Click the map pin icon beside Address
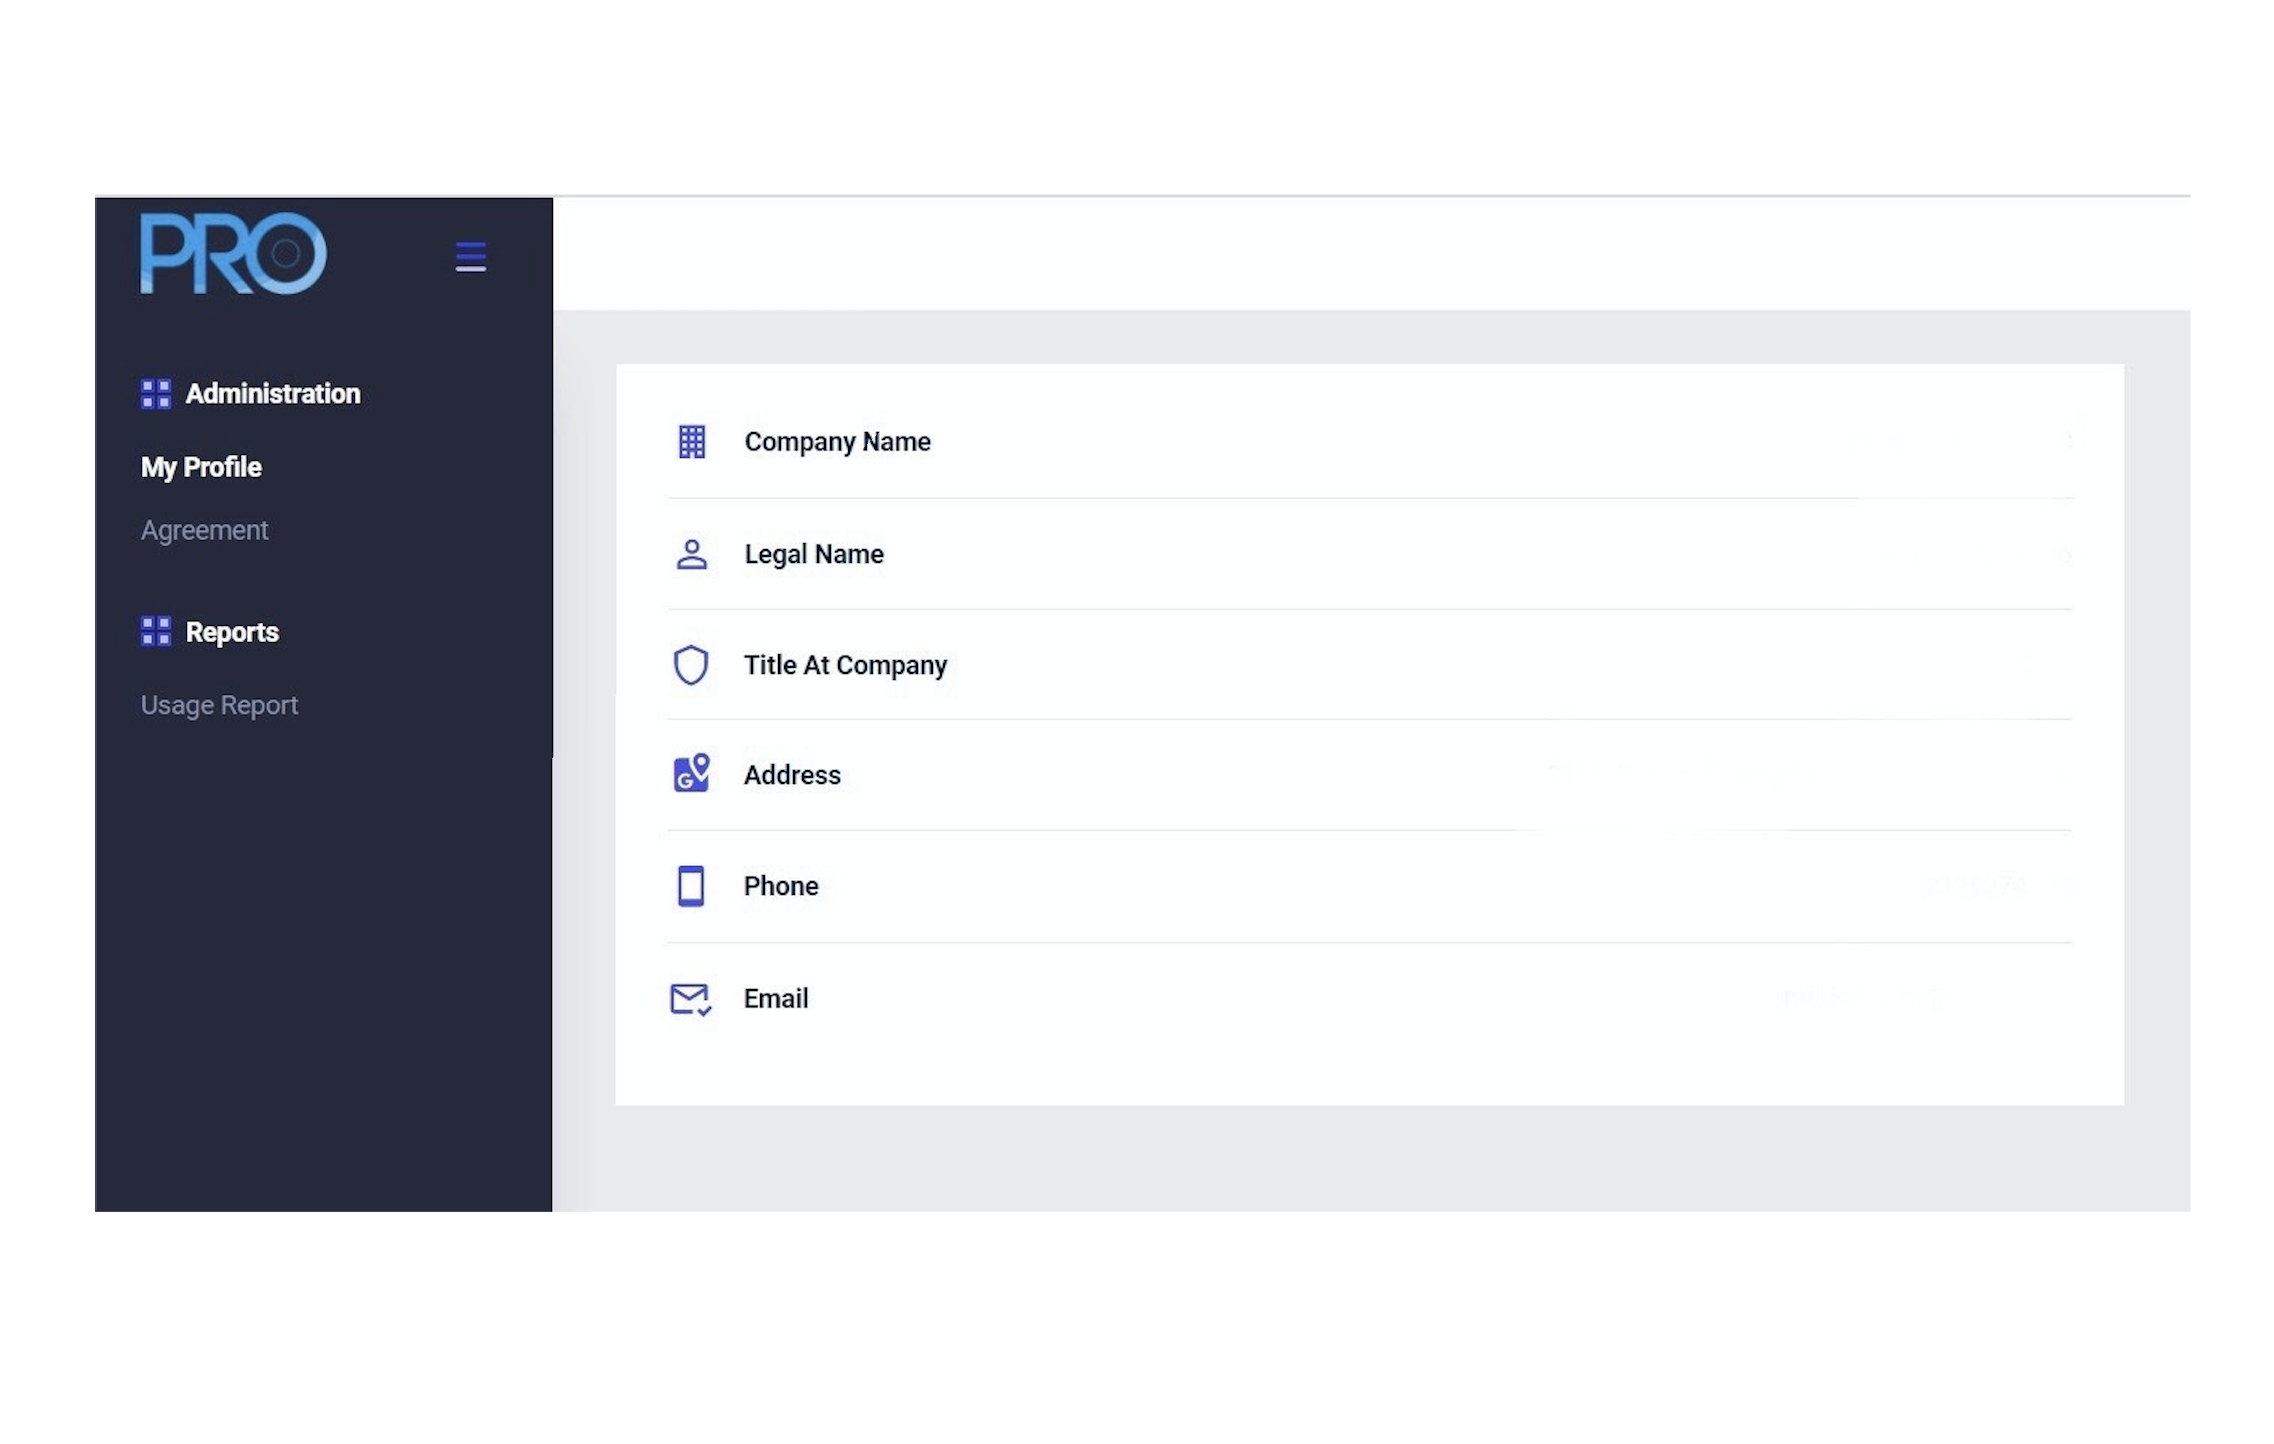Image resolution: width=2274 pixels, height=1444 pixels. click(691, 774)
